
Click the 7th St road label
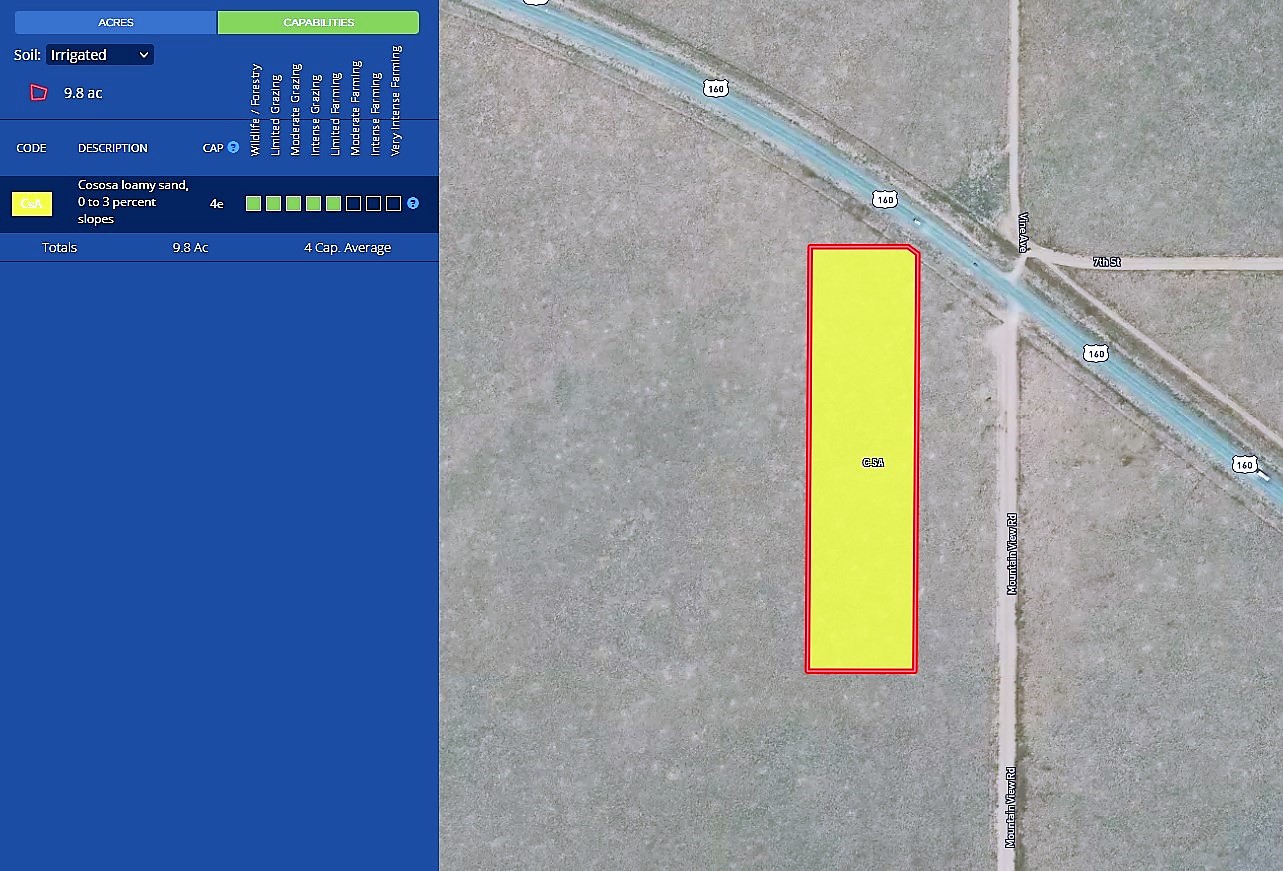coord(1106,262)
